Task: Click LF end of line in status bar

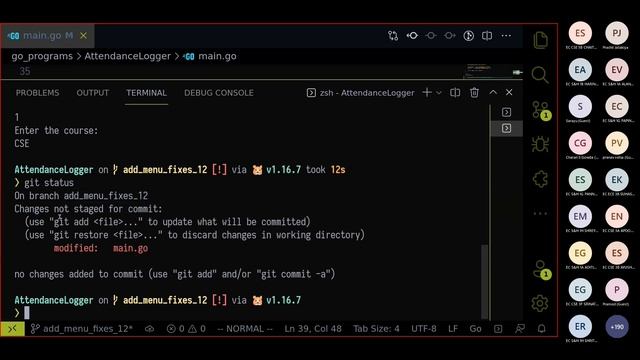Action: click(453, 329)
